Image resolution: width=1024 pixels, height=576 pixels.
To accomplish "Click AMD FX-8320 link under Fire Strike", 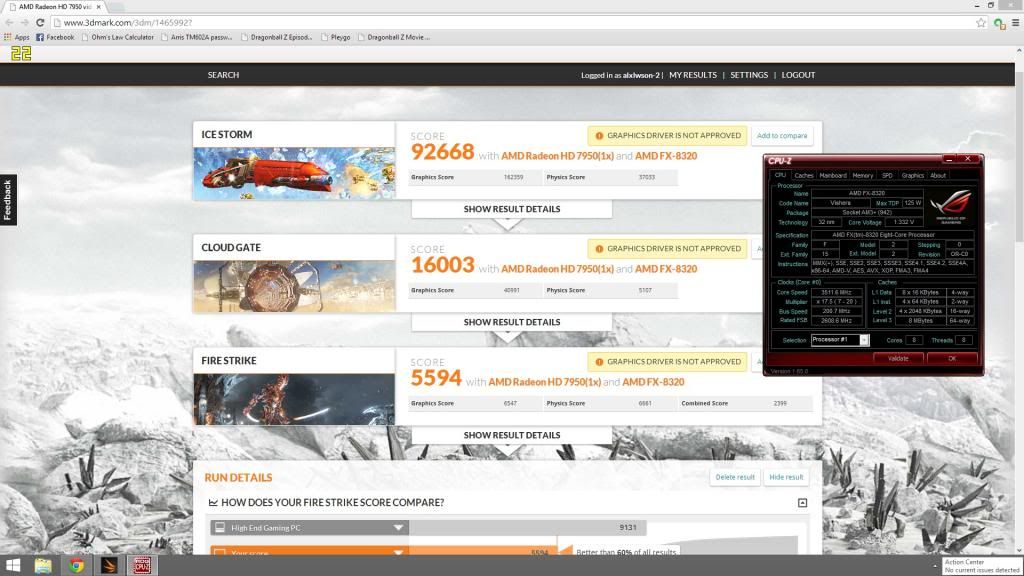I will (x=653, y=382).
